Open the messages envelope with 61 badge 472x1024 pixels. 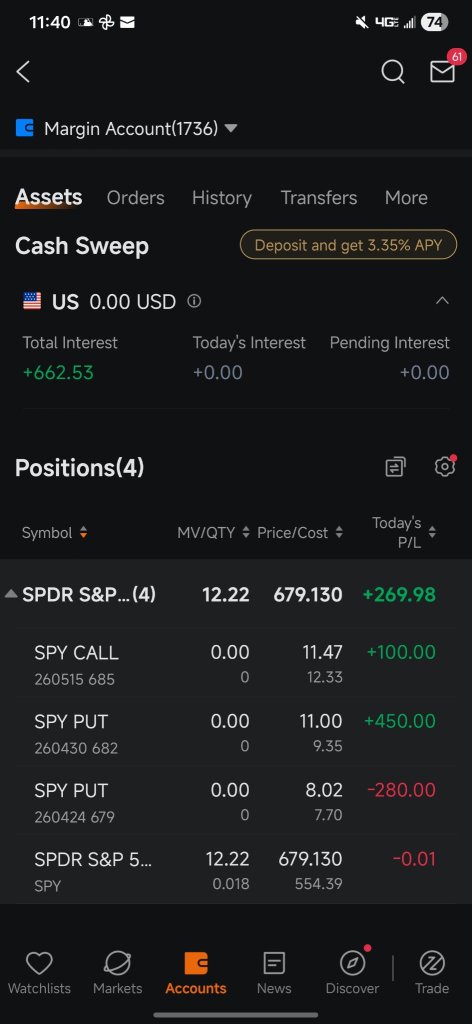[443, 69]
